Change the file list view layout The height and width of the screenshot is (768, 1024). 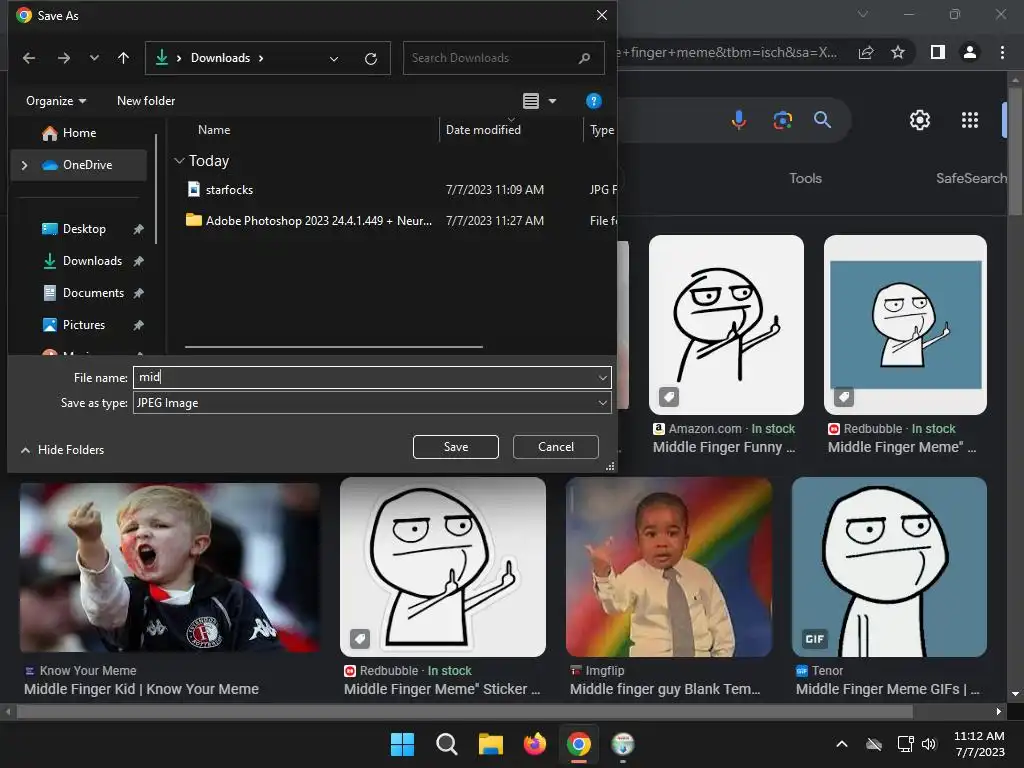[531, 101]
